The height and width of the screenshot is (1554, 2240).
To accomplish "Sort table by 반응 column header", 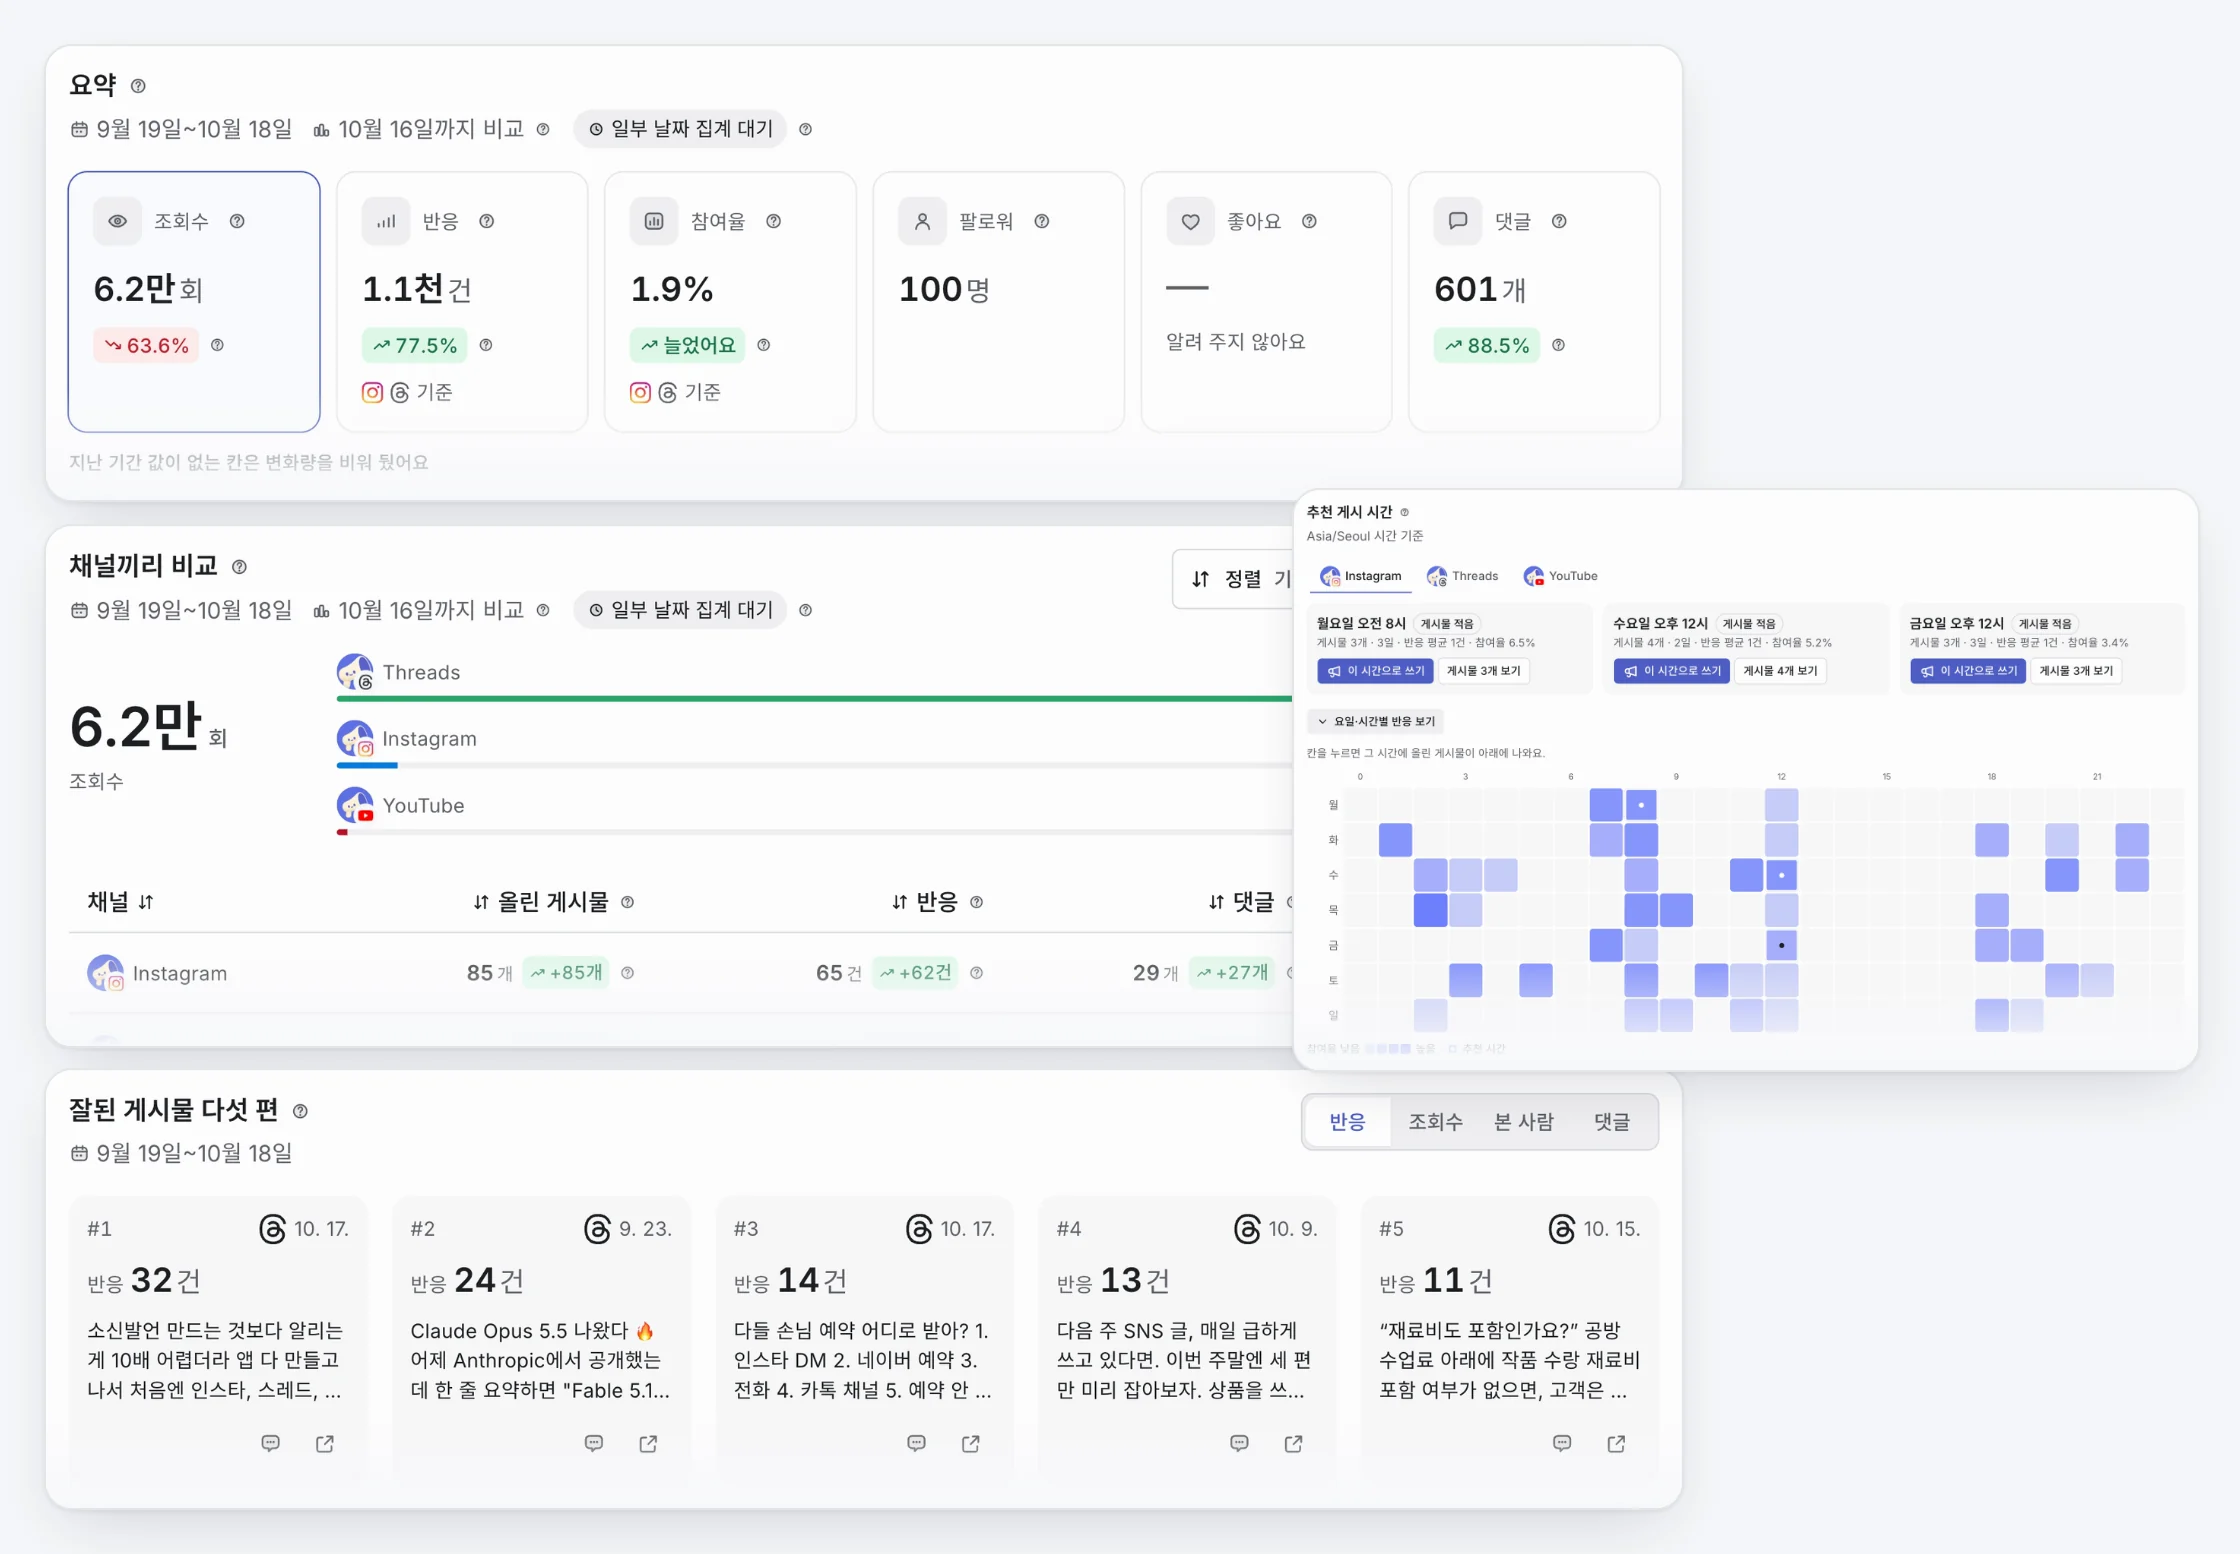I will click(924, 902).
